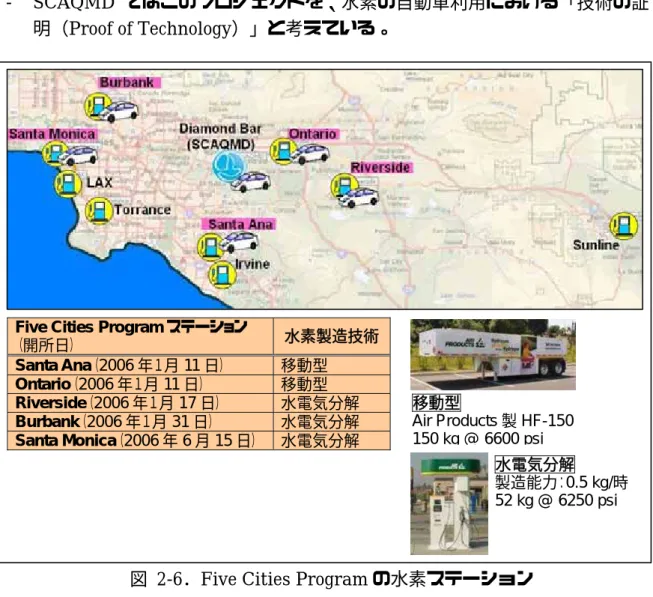Click the car icon next to Ontario
The width and height of the screenshot is (653, 597).
click(310, 154)
